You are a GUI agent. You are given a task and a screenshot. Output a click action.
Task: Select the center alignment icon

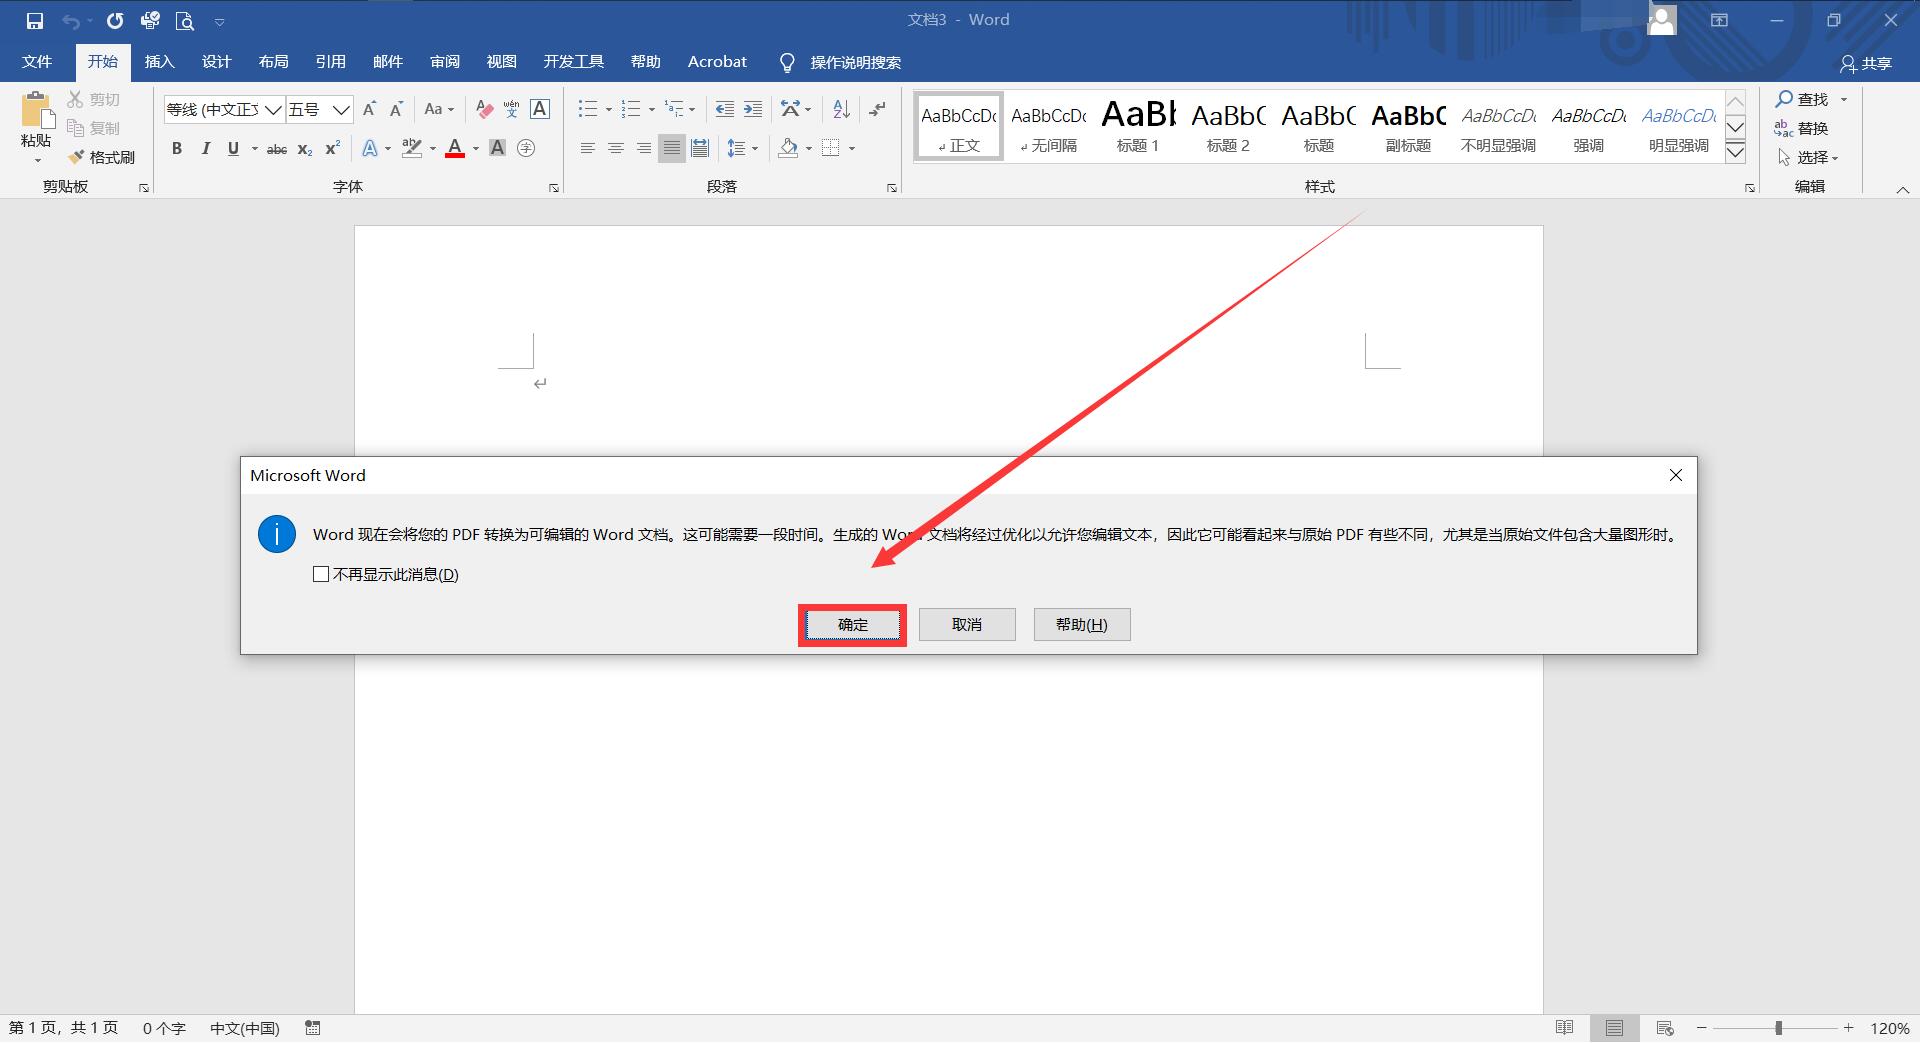[x=615, y=148]
